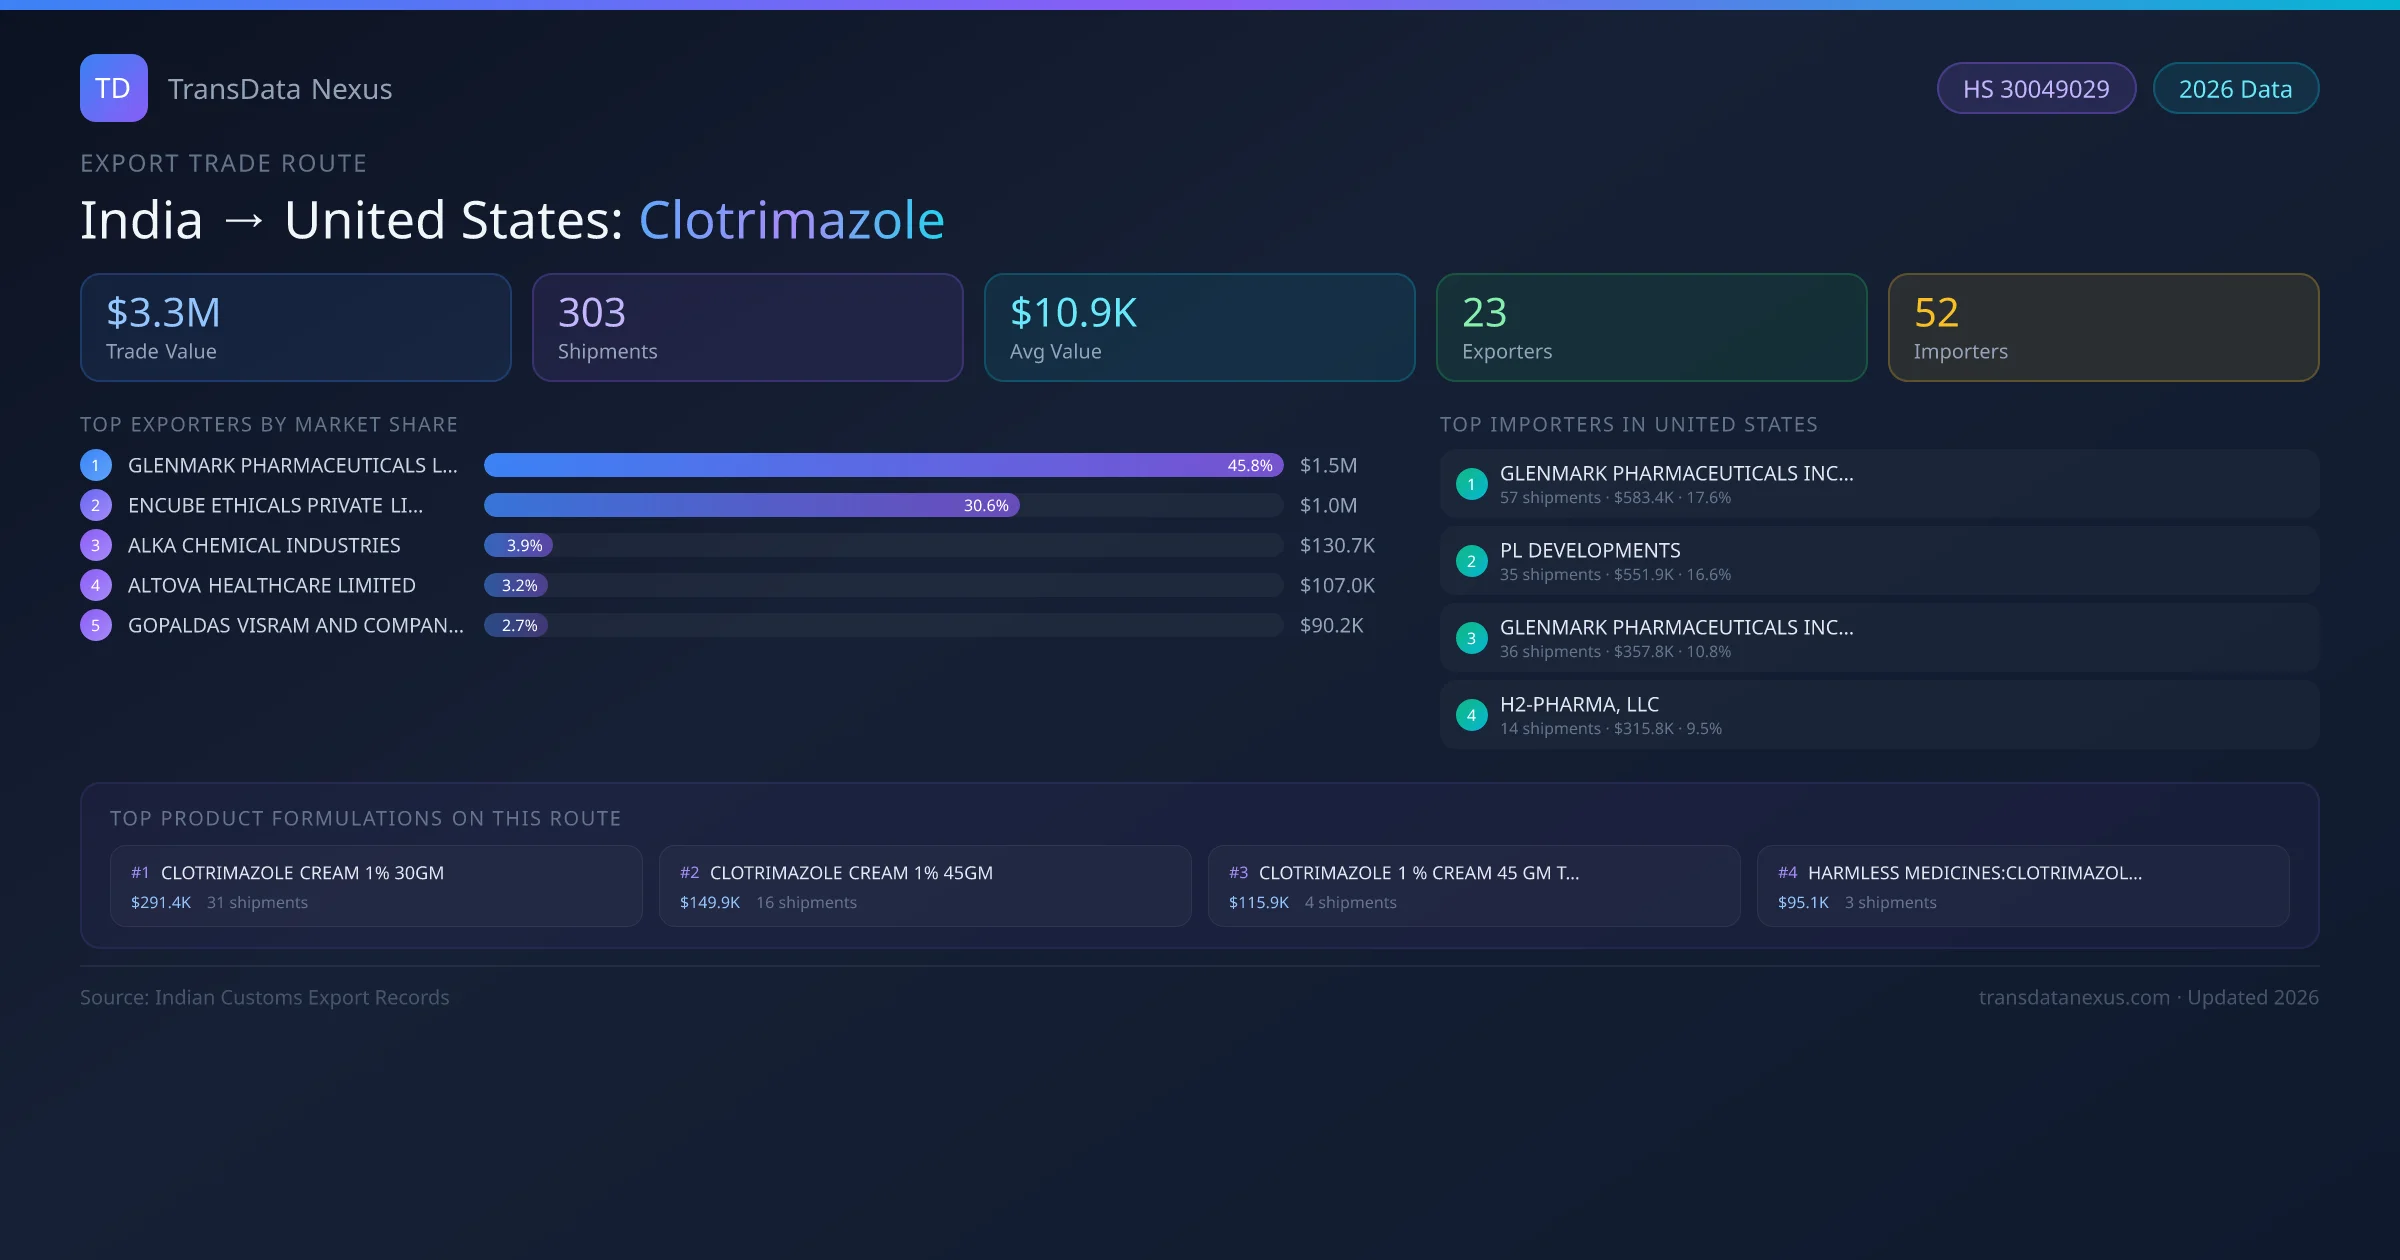Screen dimensions: 2400x1260
Task: Open the 23 Exporters card
Action: 1651,327
